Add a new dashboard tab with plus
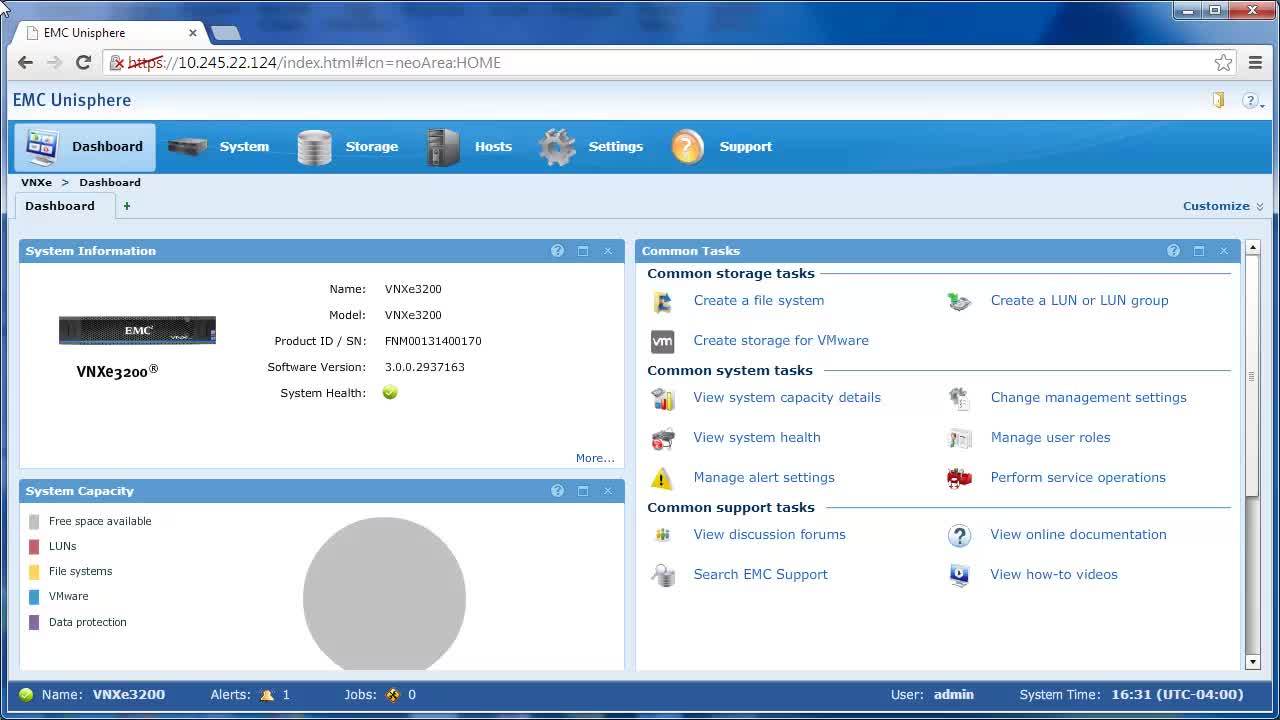The width and height of the screenshot is (1280, 720). pyautogui.click(x=127, y=206)
